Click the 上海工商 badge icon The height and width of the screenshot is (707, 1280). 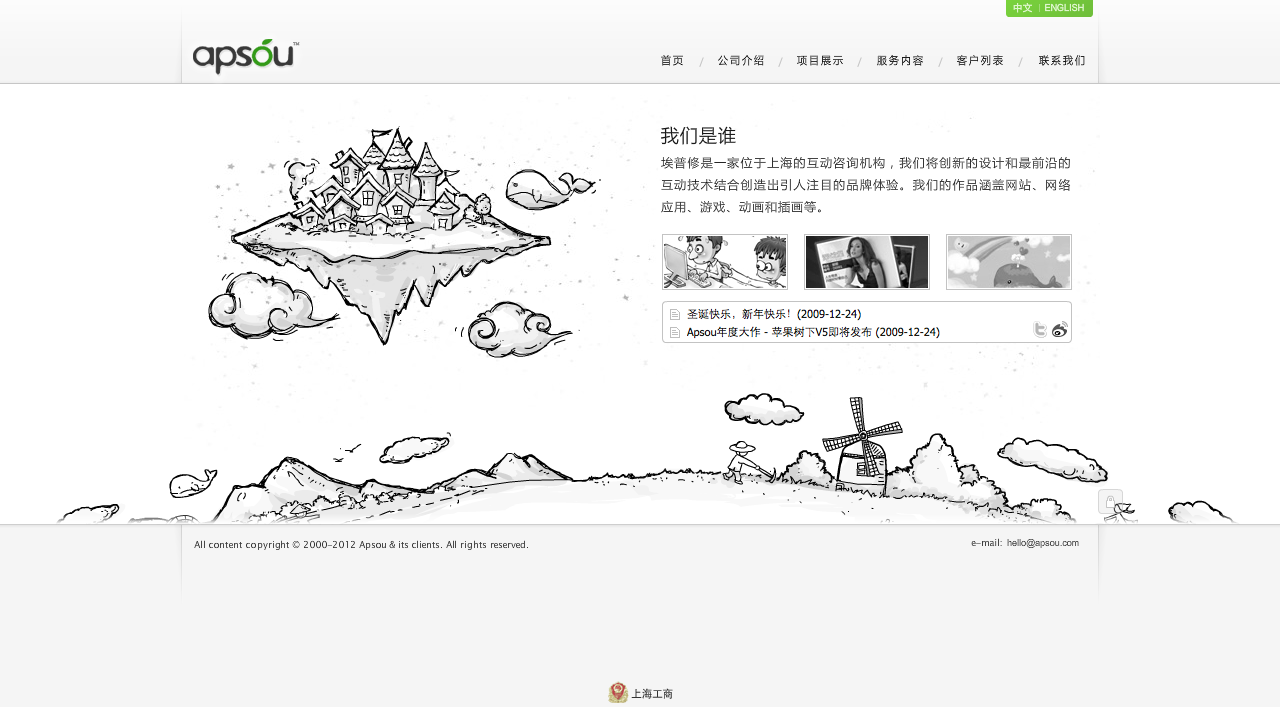[618, 693]
